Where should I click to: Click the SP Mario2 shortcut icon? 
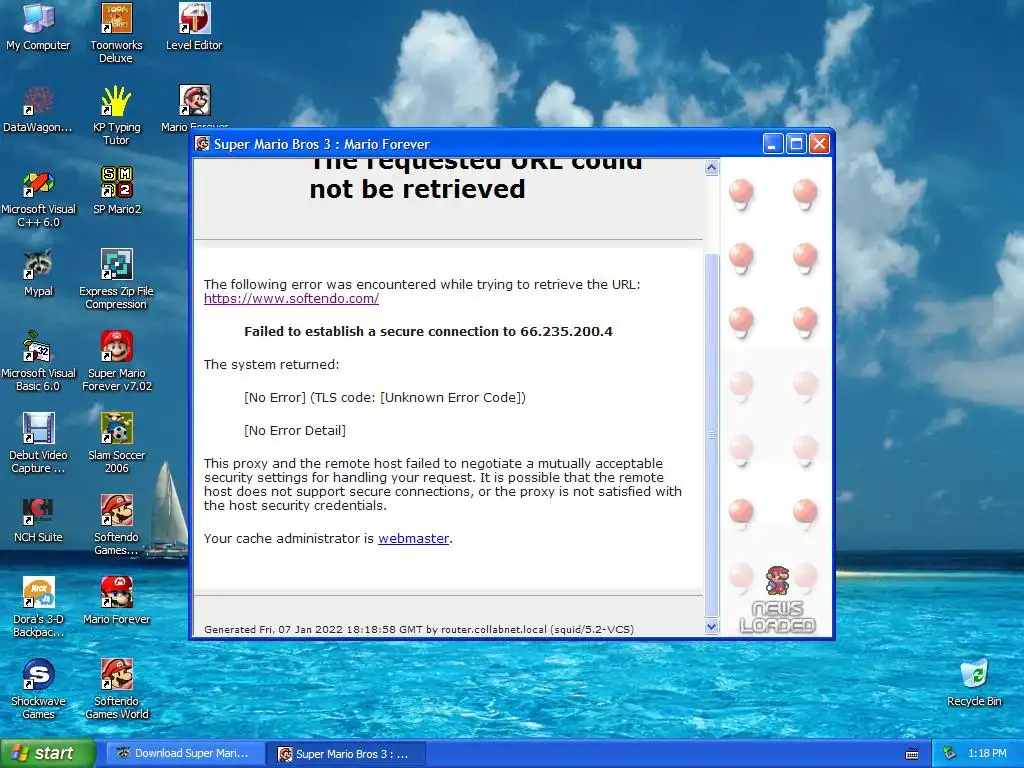coord(116,183)
